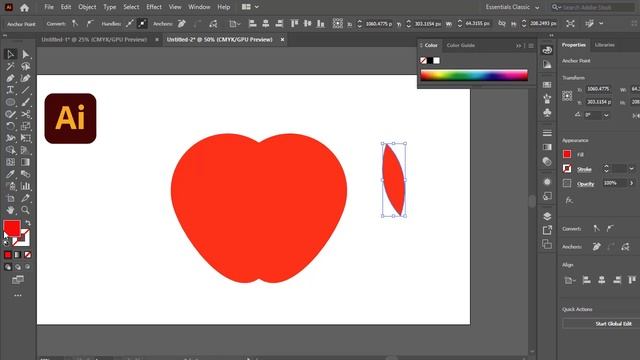Choose the Column Graph tool
The width and height of the screenshot is (640, 360).
coord(25,186)
